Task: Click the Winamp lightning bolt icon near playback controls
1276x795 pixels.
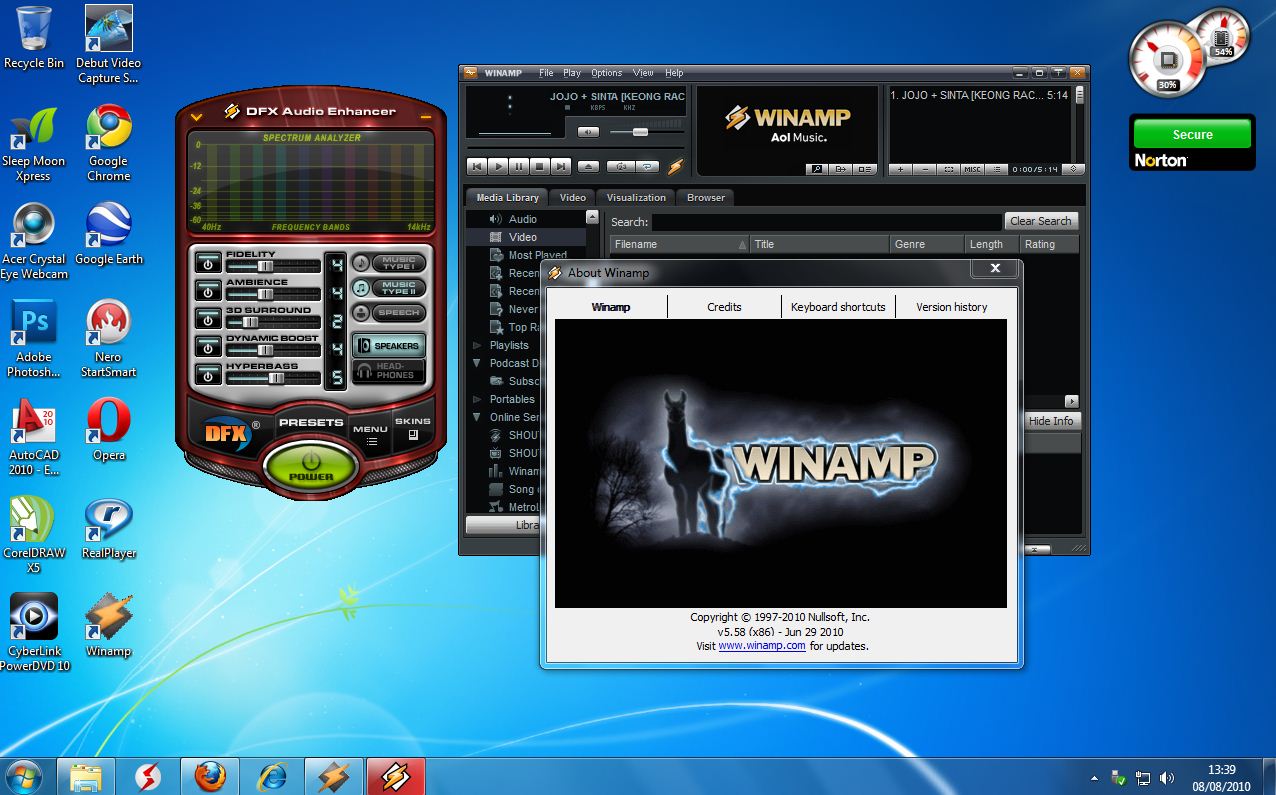Action: point(676,167)
